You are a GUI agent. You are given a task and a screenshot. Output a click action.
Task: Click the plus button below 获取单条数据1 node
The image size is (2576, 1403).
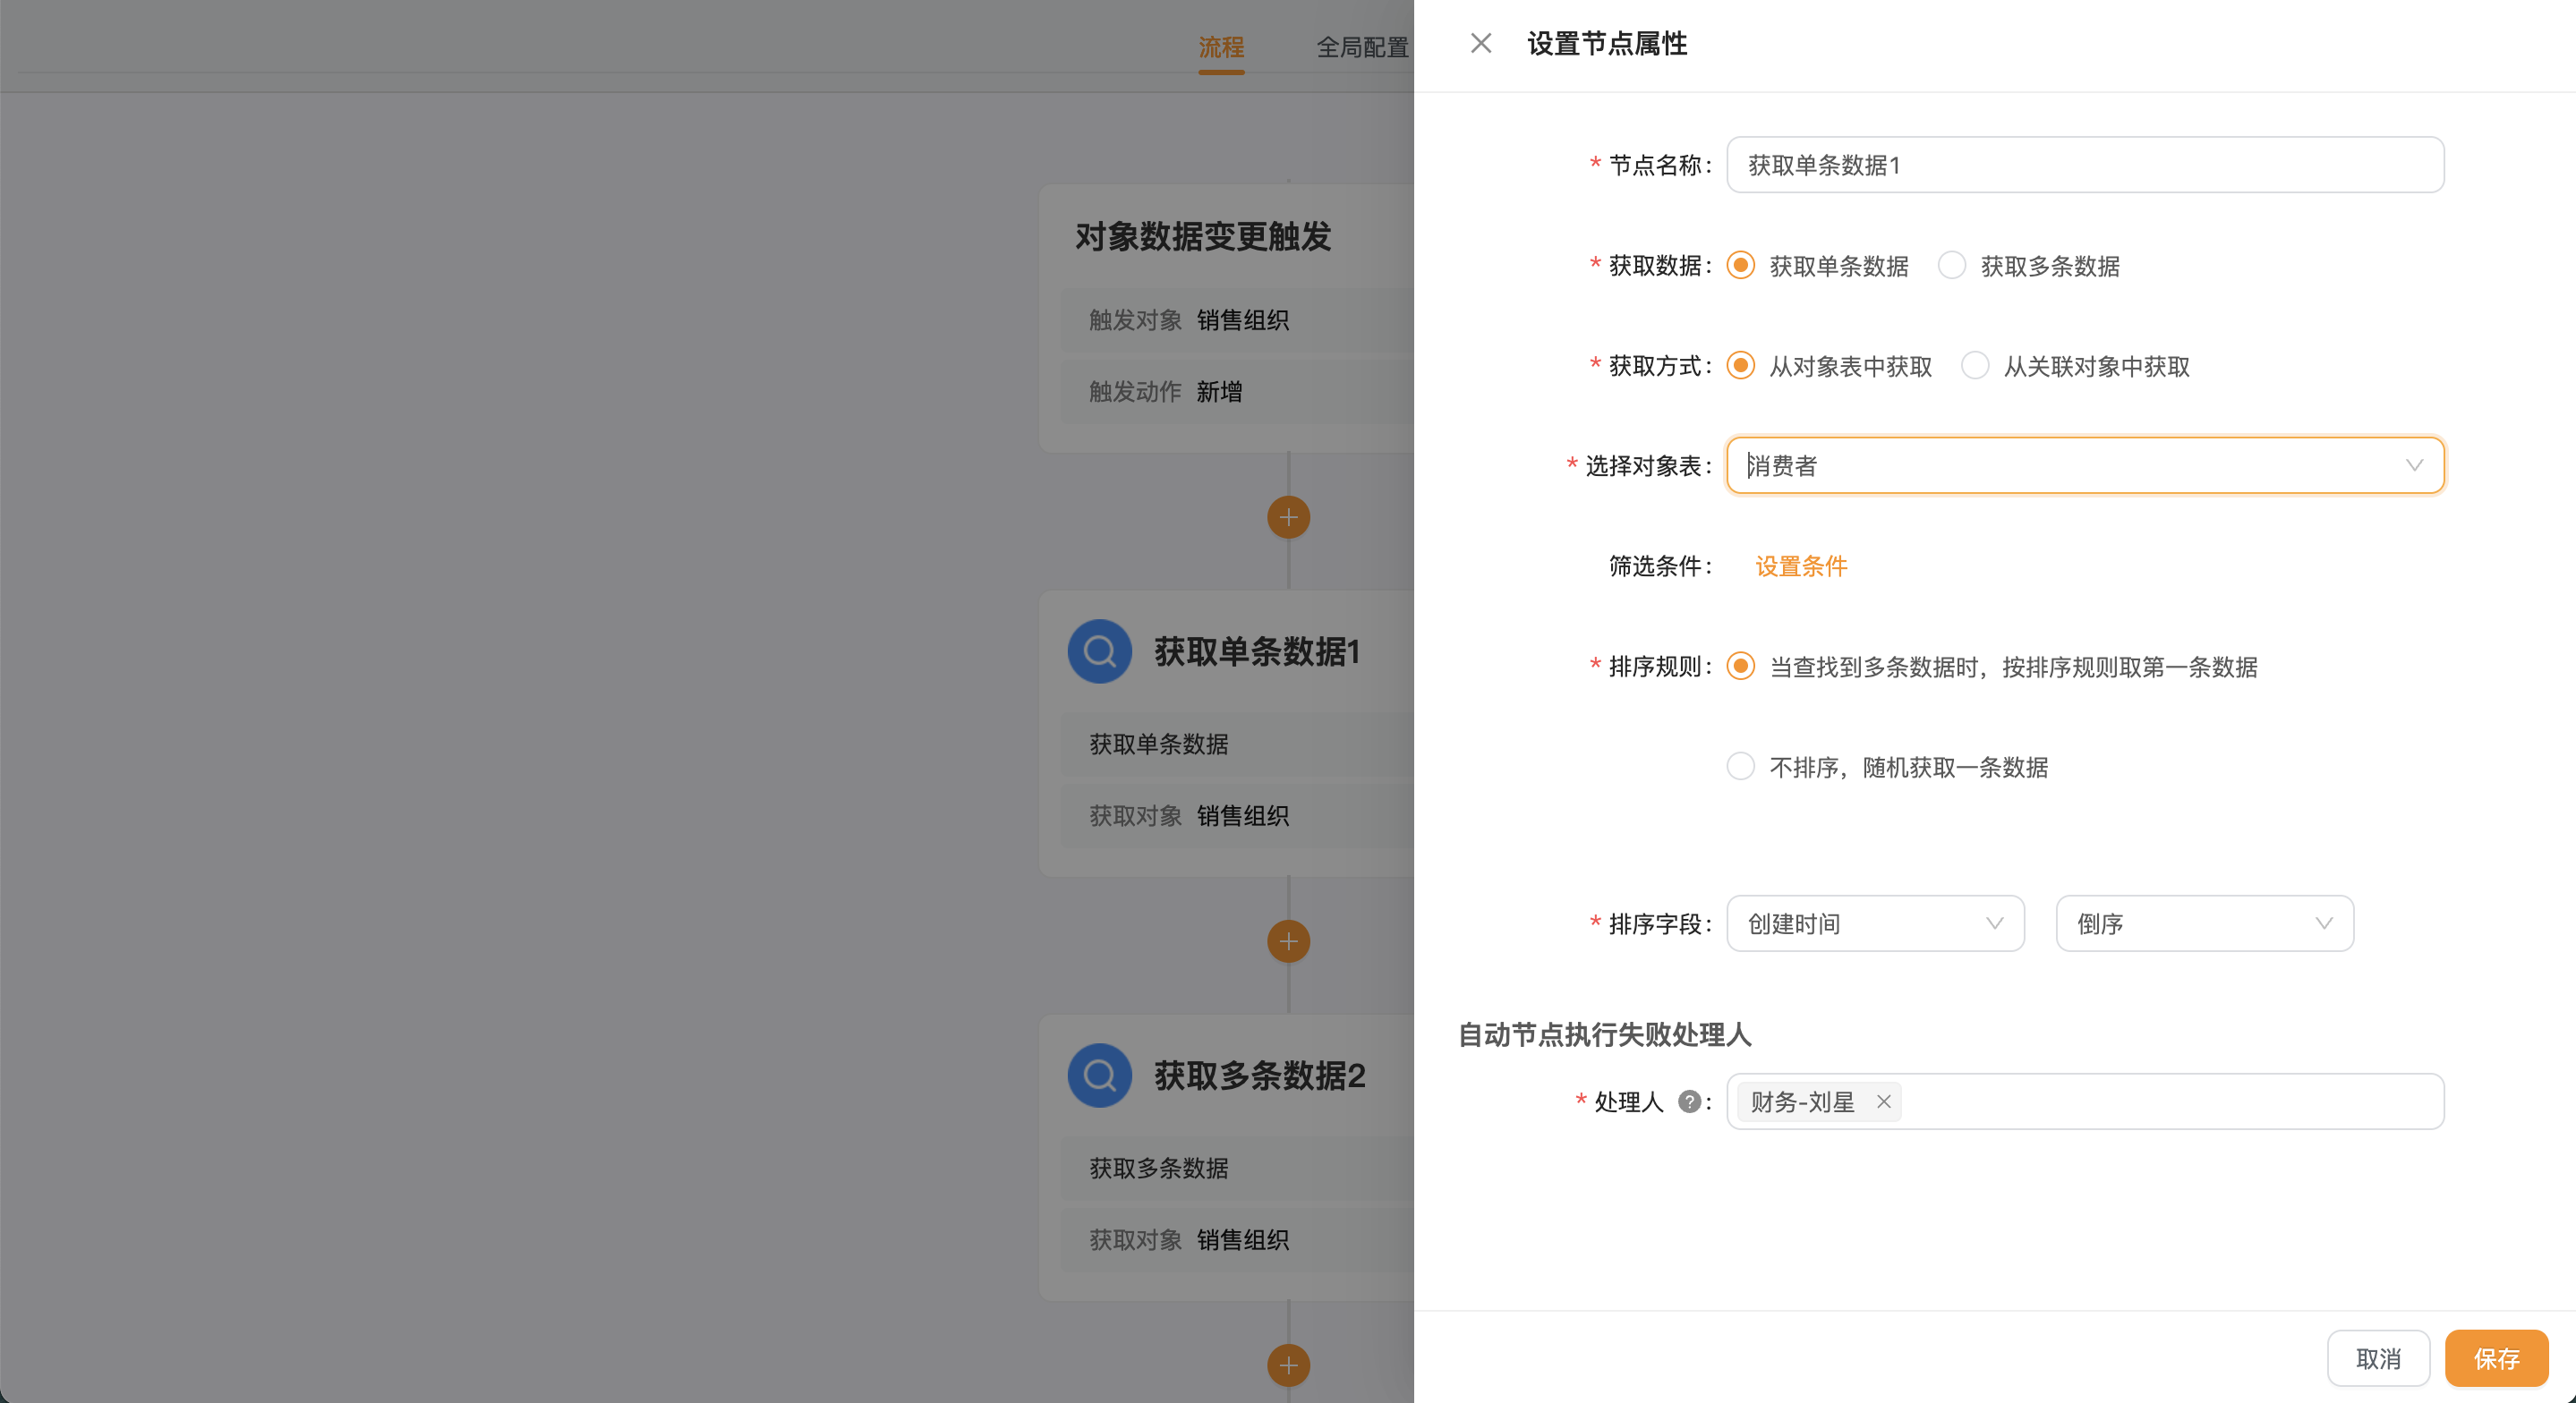(x=1288, y=941)
